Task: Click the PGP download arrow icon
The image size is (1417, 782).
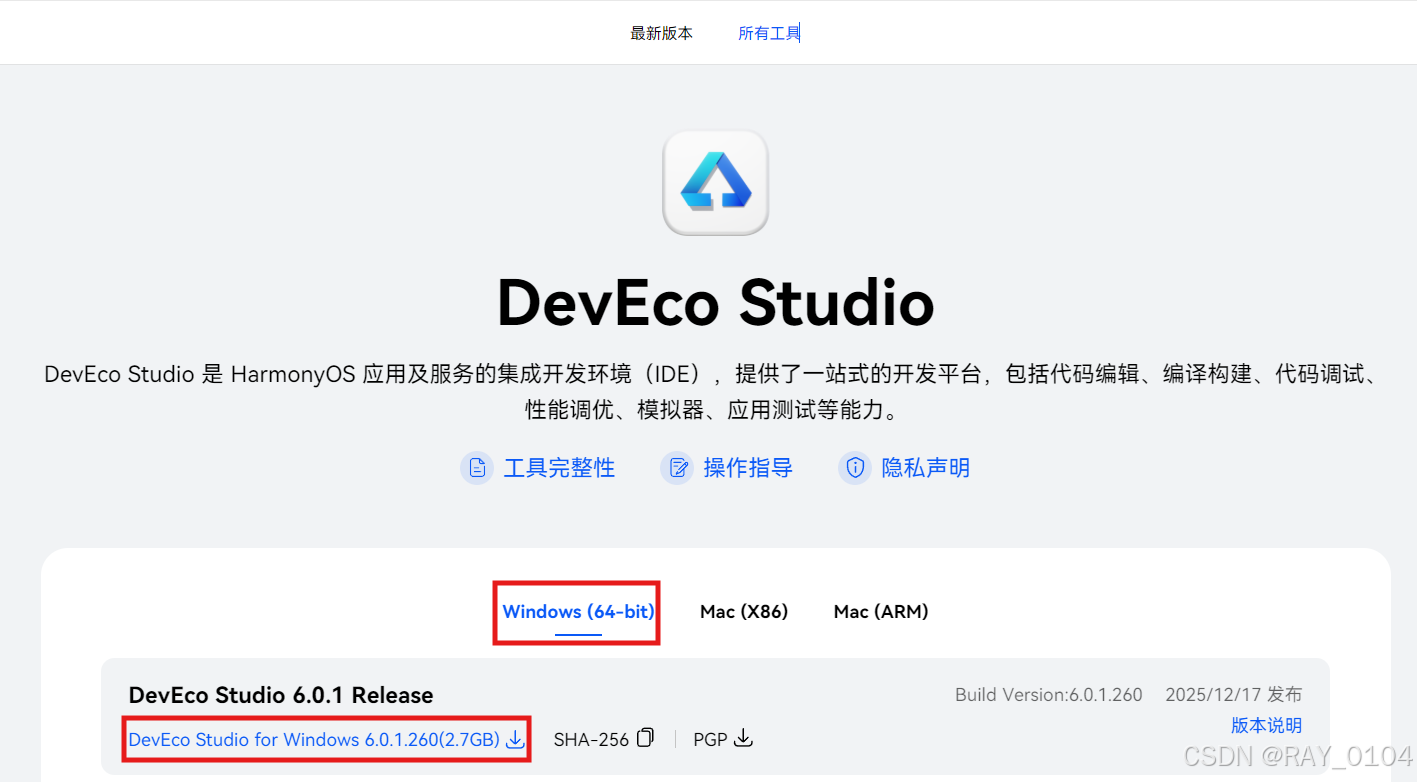Action: tap(743, 739)
